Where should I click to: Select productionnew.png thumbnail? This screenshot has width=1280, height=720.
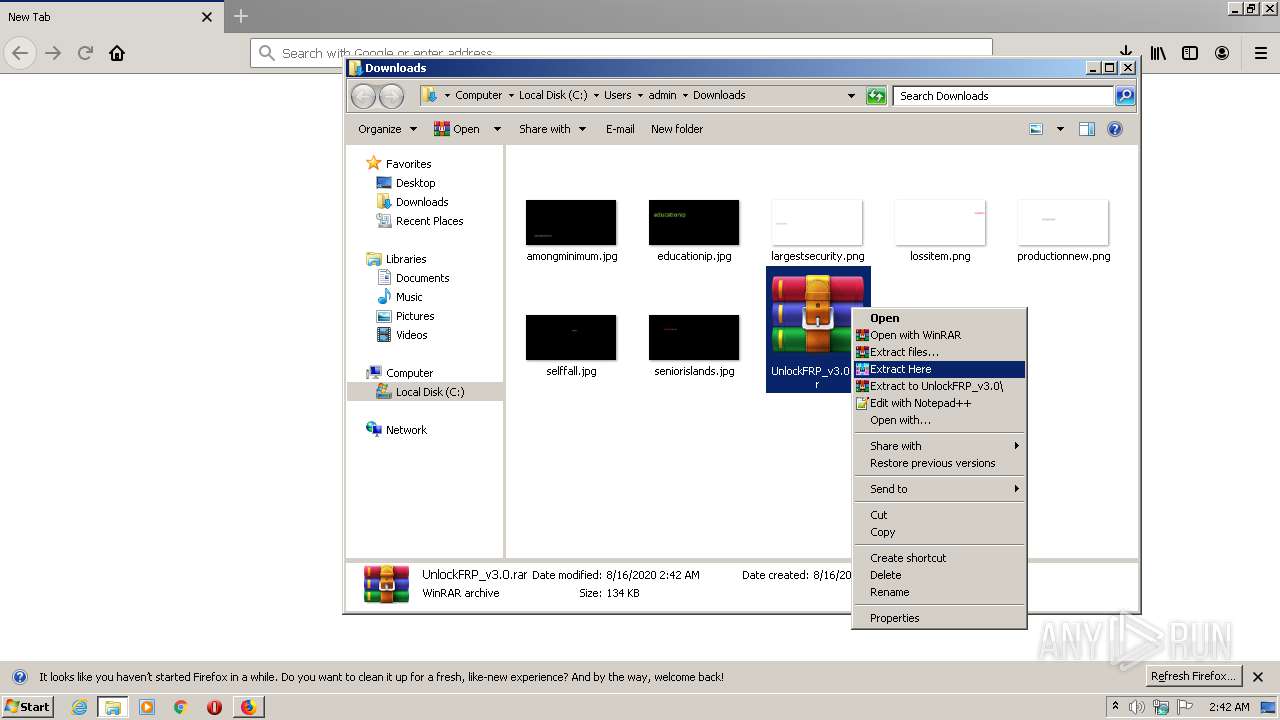(x=1063, y=222)
